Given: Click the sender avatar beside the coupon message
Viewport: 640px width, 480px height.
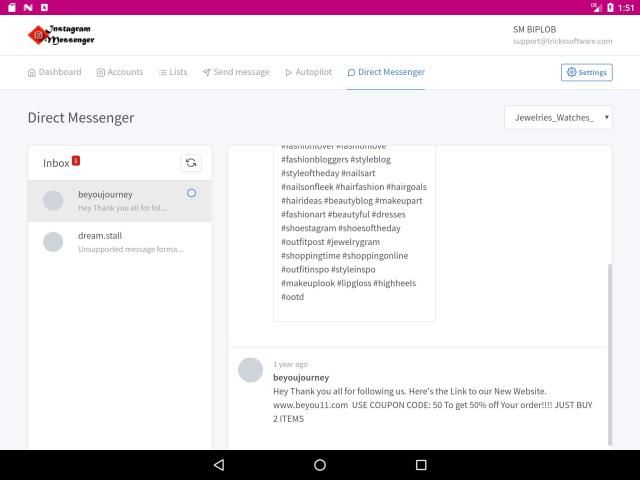Looking at the screenshot, I should pos(250,370).
